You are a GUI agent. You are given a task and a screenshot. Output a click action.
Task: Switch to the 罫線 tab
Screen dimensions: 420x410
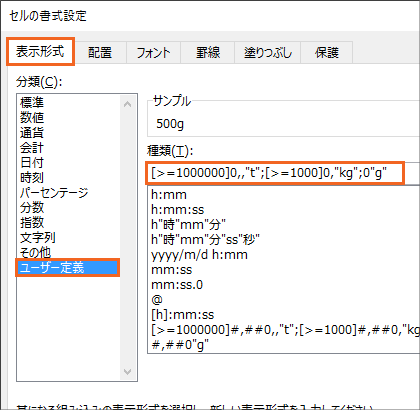tap(208, 52)
